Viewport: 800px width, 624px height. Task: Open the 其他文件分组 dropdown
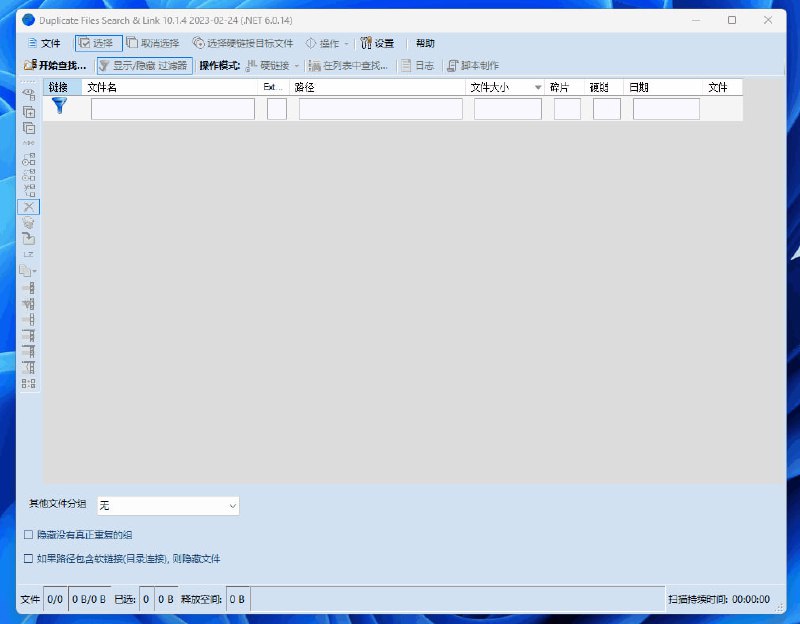pyautogui.click(x=167, y=506)
